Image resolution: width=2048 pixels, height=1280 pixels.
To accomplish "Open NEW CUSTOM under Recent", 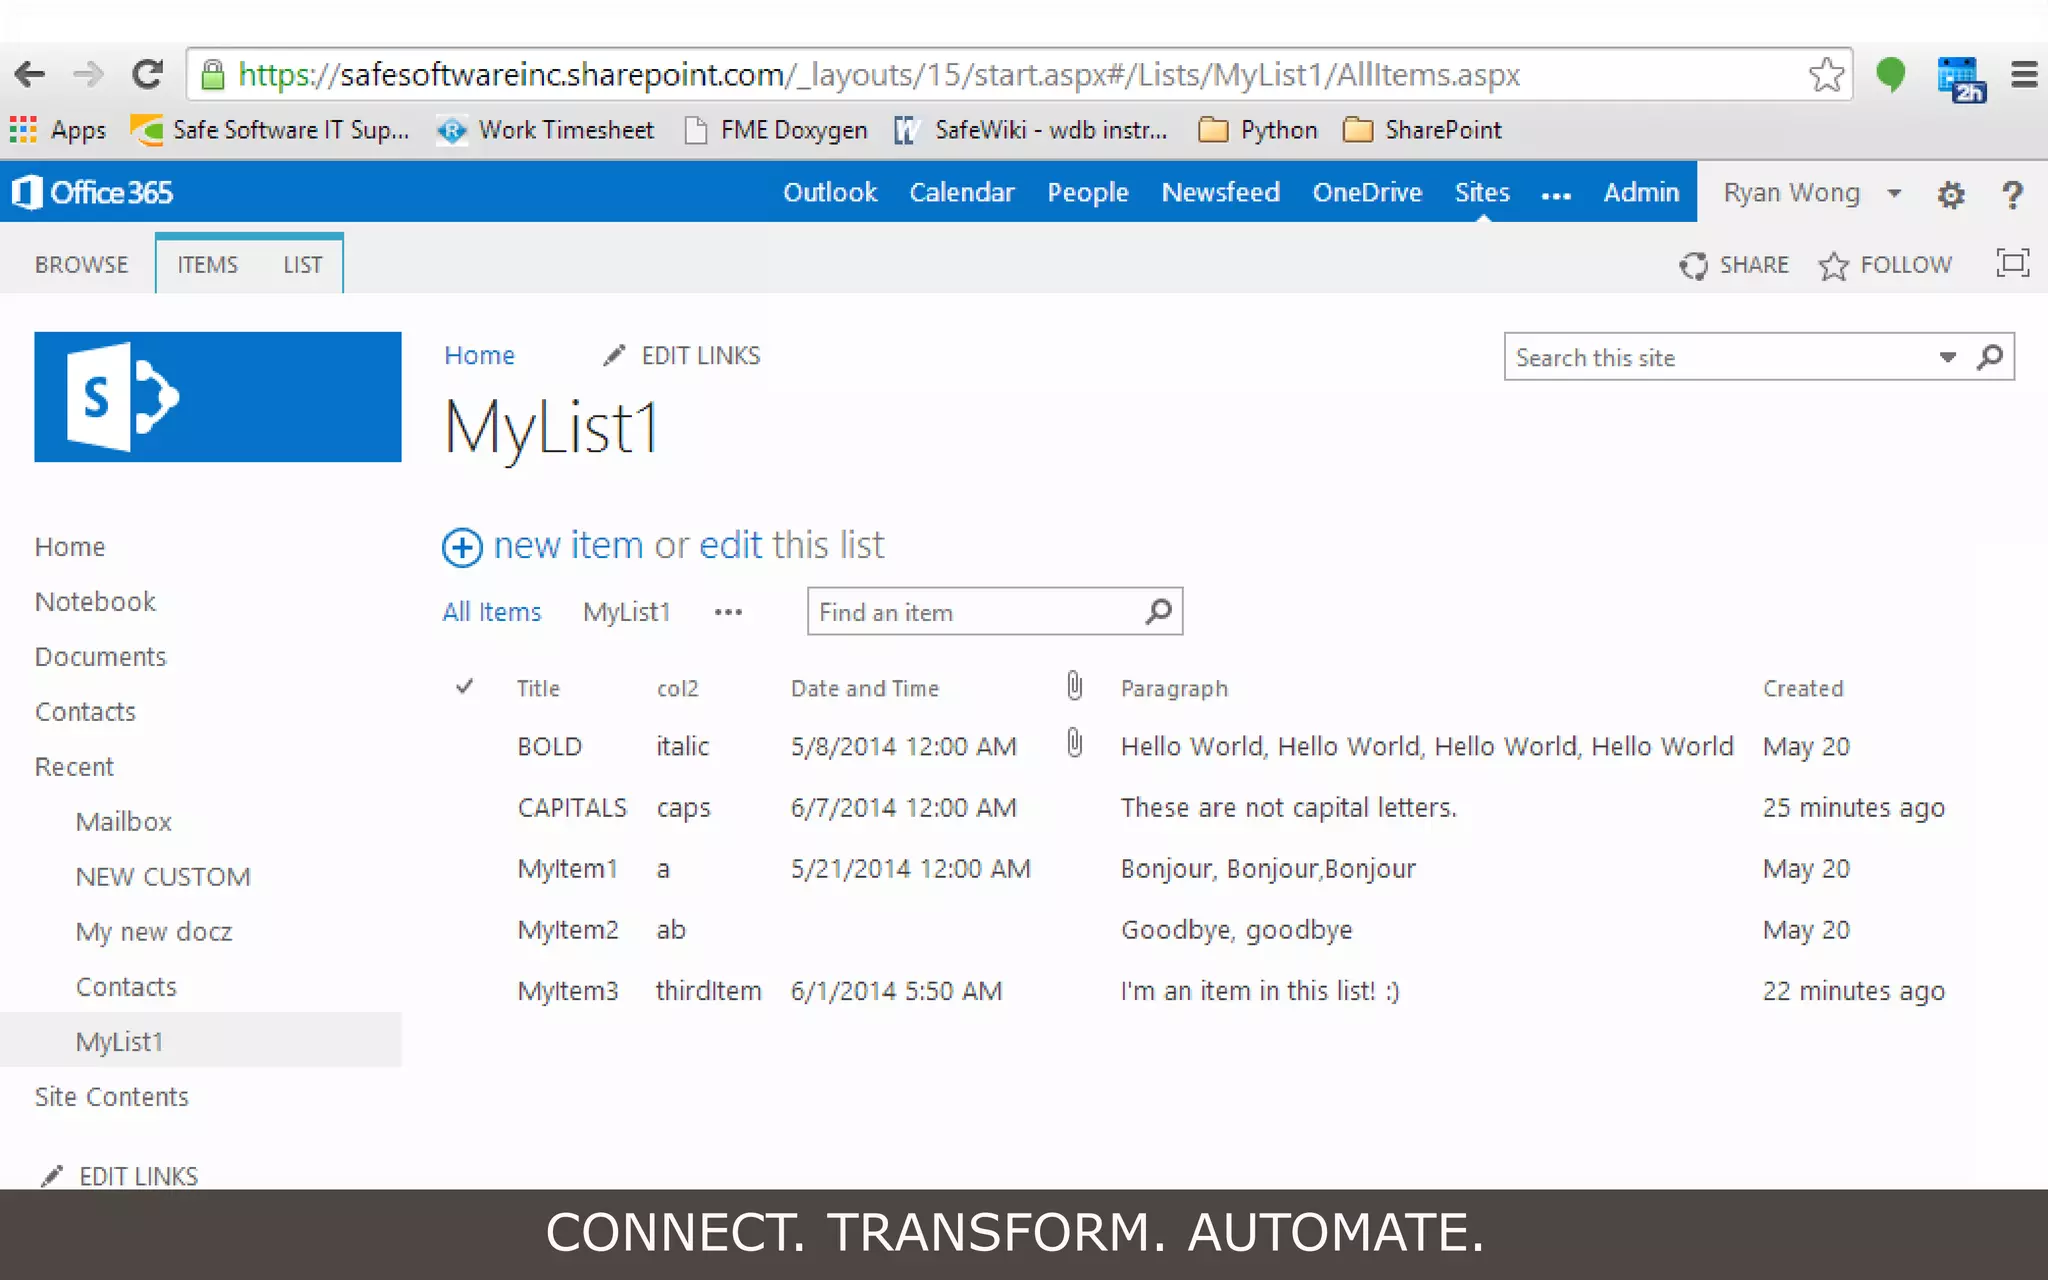I will pos(163,877).
